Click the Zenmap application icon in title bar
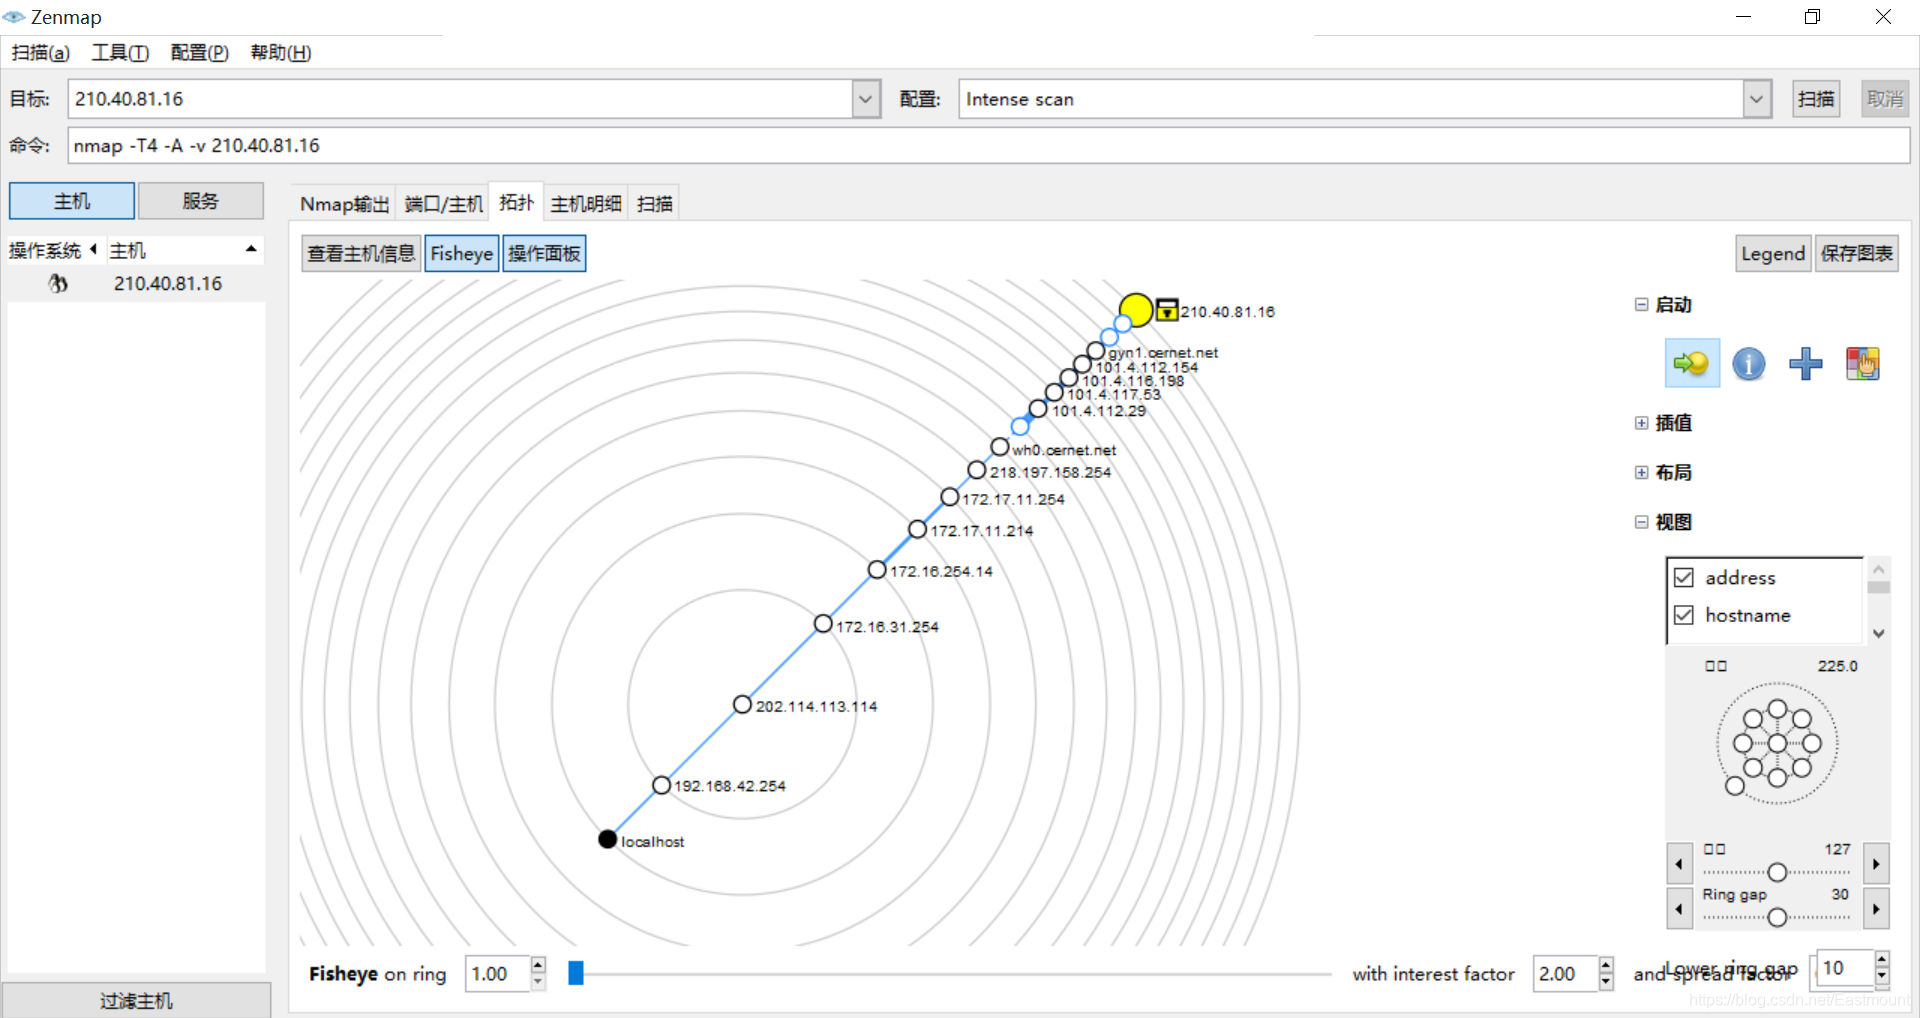 pos(14,17)
